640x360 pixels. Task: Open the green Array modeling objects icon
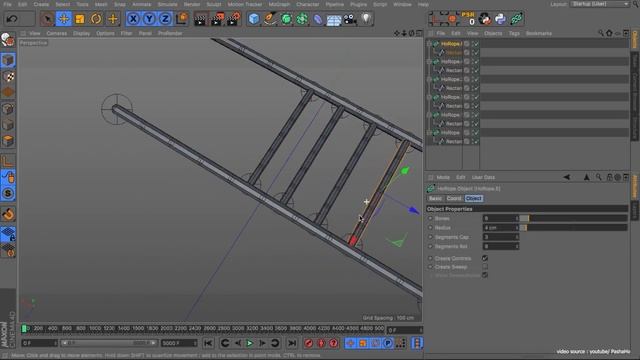302,19
